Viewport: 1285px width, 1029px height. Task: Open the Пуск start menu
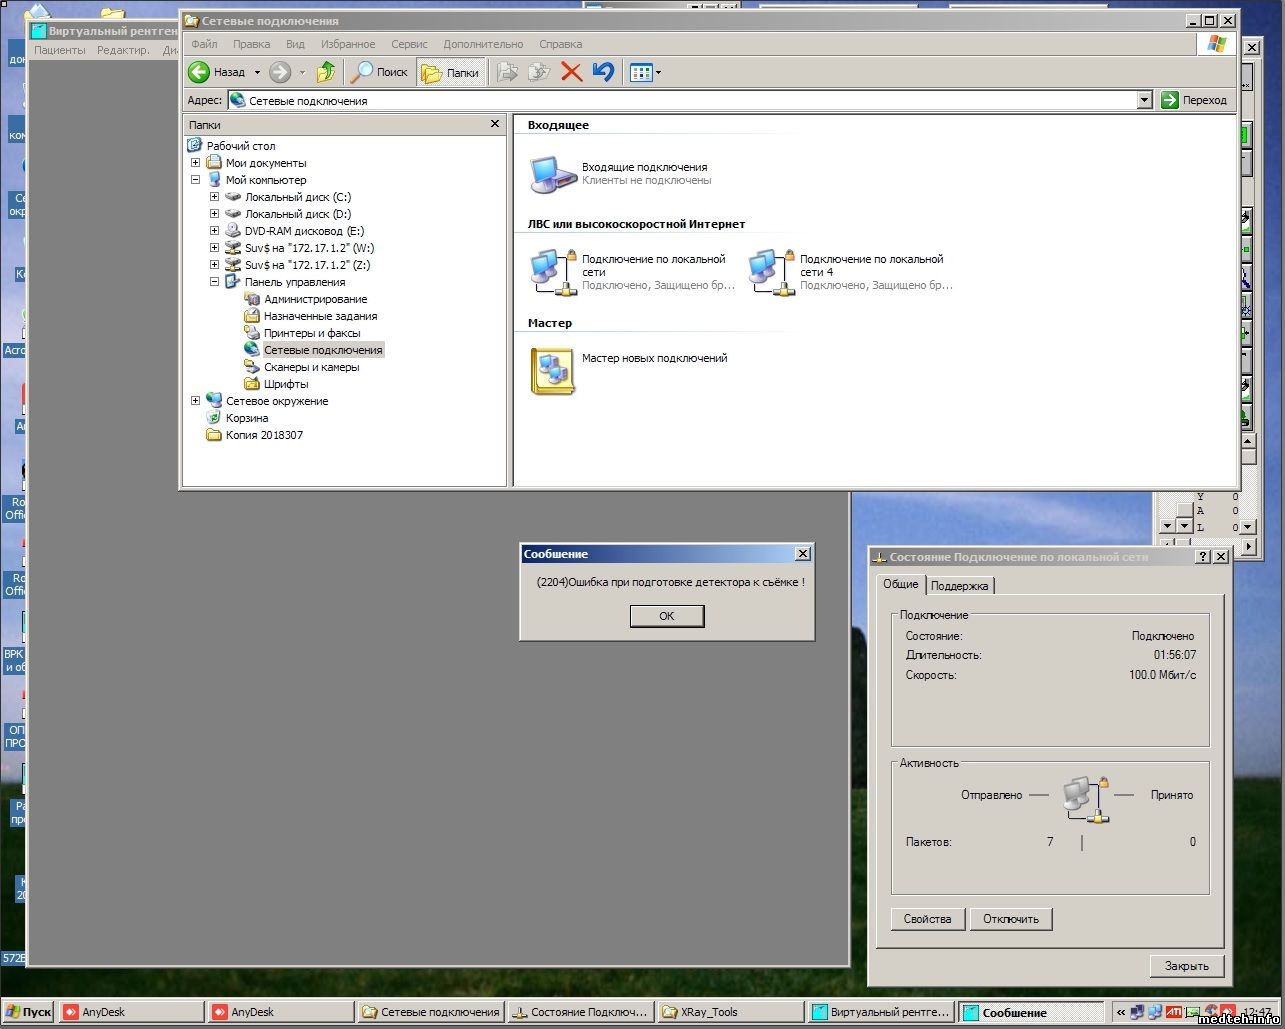pyautogui.click(x=29, y=1012)
